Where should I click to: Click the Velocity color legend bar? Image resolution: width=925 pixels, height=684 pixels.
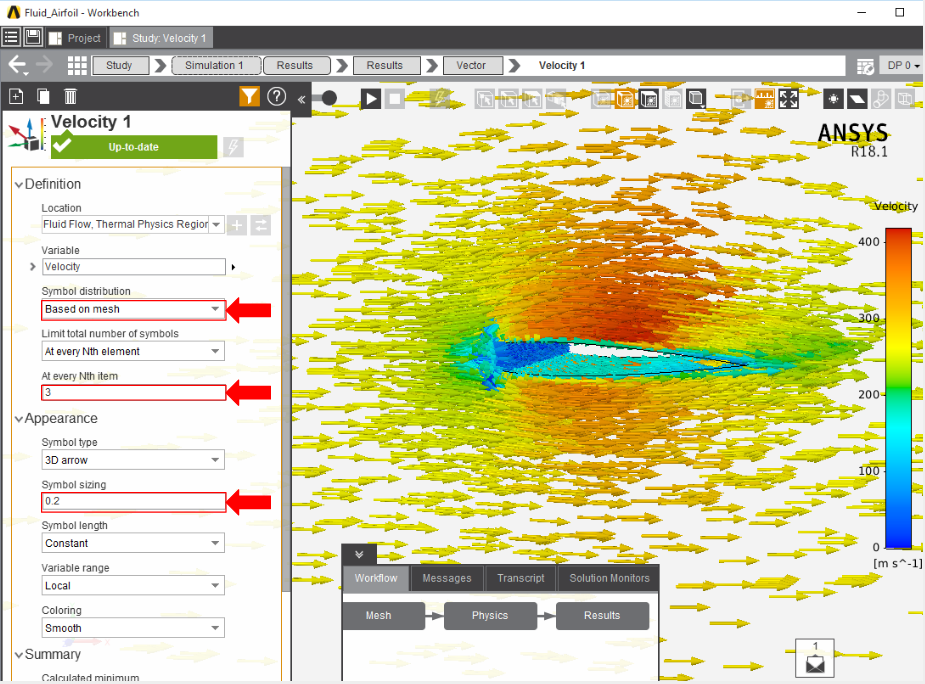898,389
